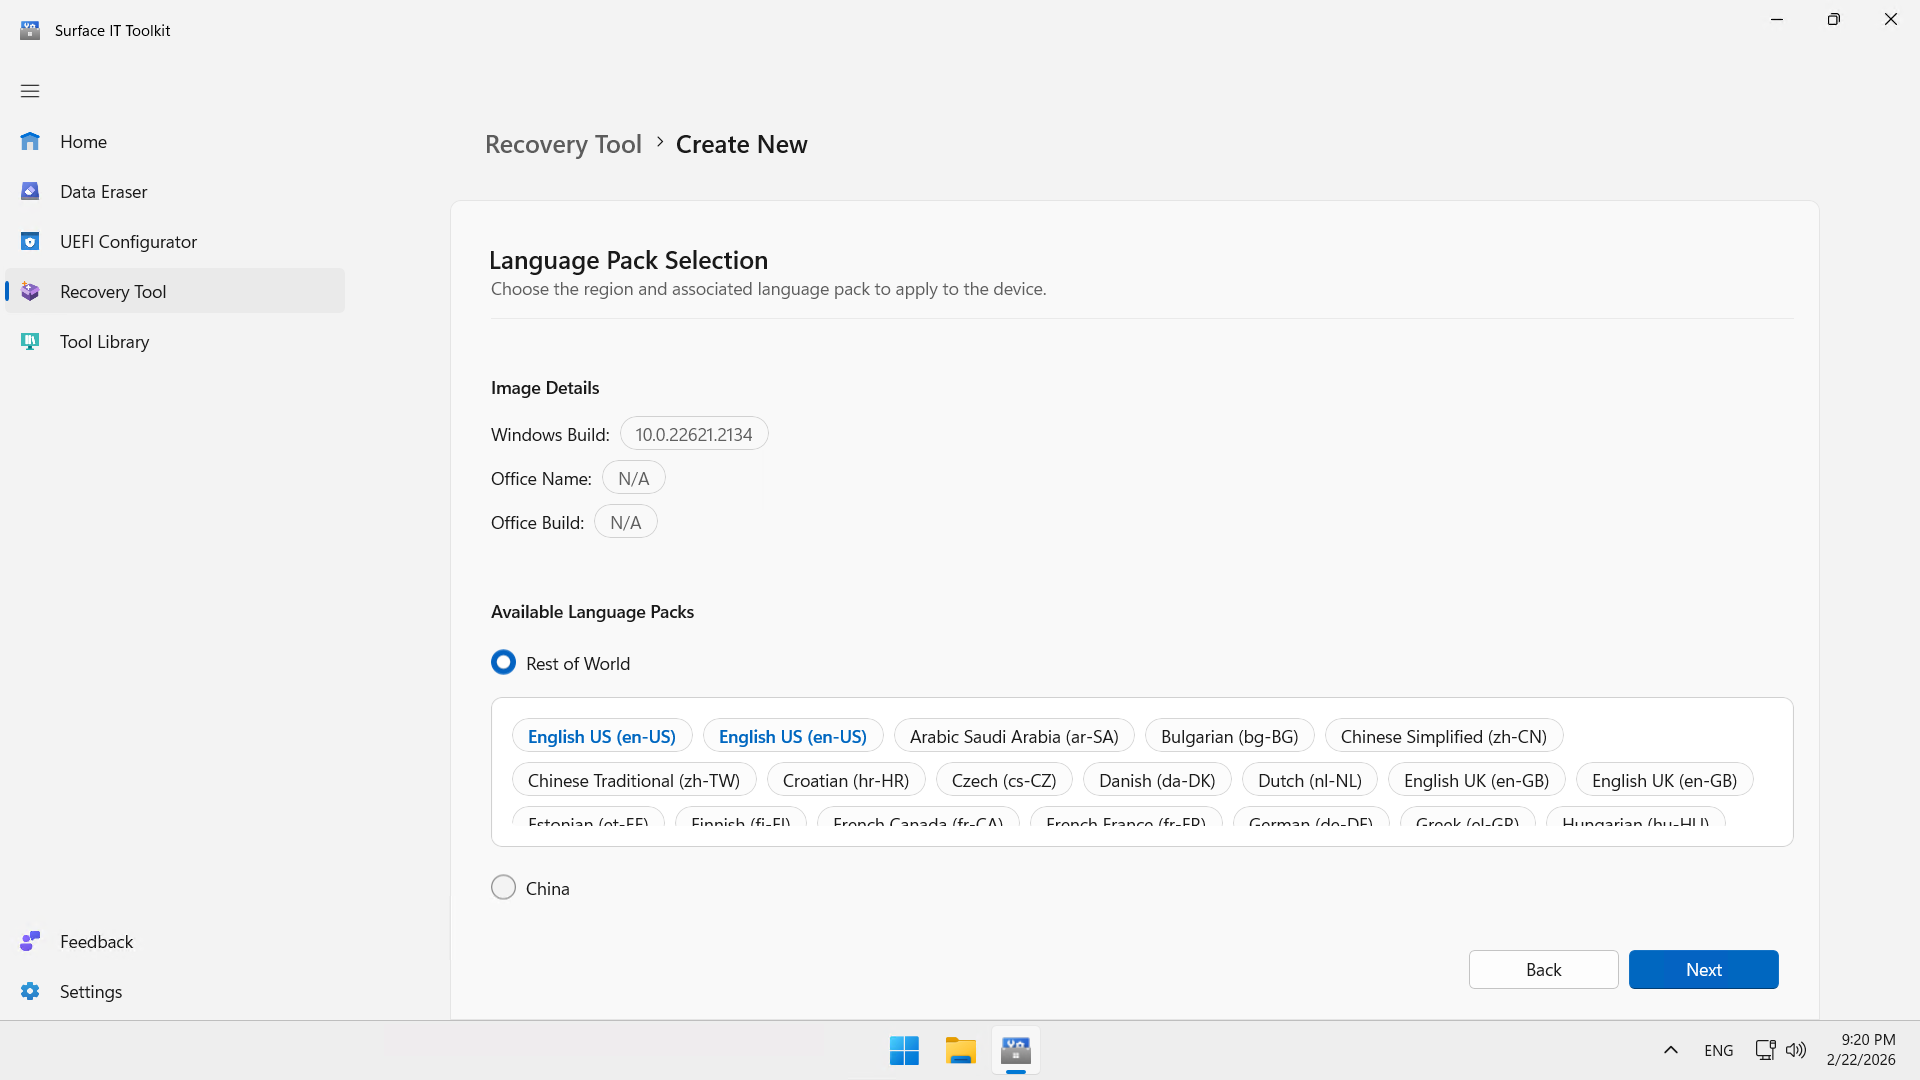
Task: Open File Explorer from the taskbar
Action: coord(960,1051)
